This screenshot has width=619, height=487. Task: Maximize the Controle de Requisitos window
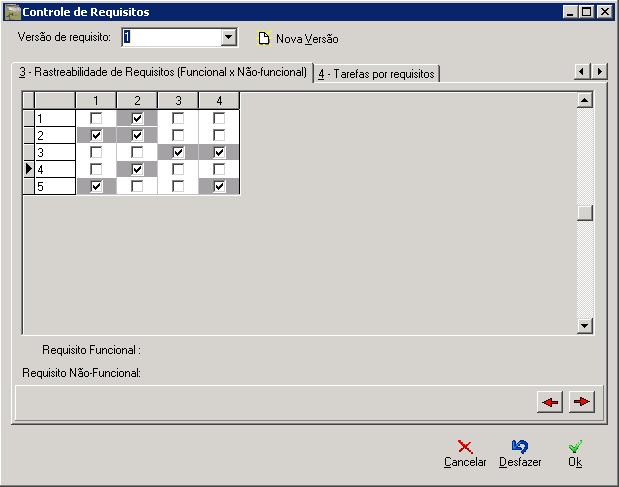587,12
